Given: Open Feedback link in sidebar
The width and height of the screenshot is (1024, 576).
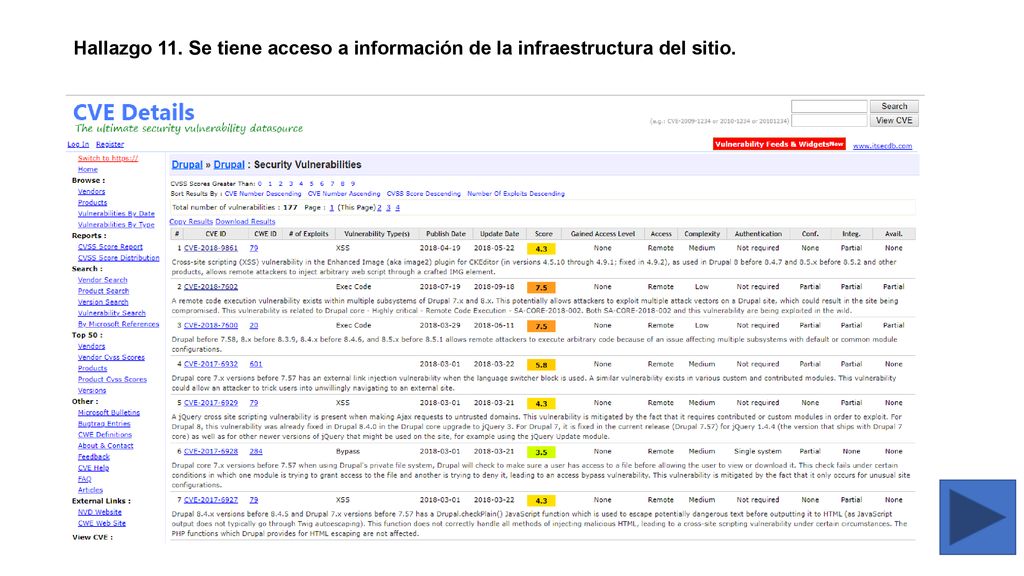Looking at the screenshot, I should [x=93, y=457].
